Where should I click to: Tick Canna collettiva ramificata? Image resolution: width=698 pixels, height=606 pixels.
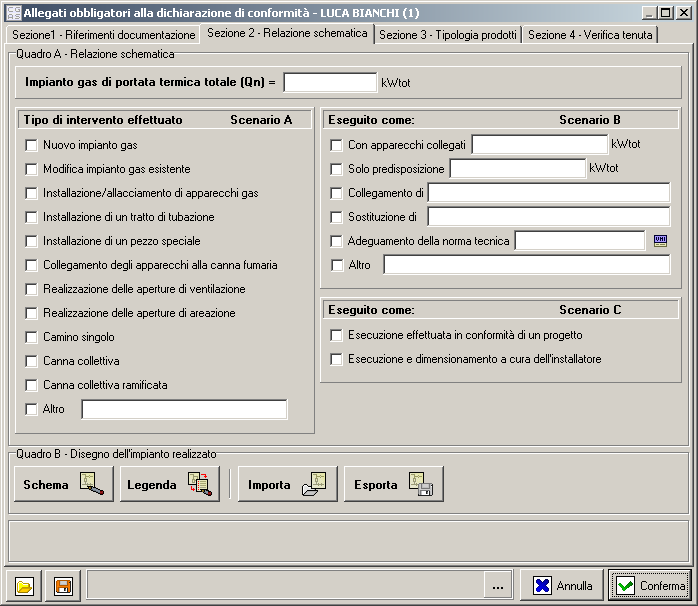click(x=31, y=385)
